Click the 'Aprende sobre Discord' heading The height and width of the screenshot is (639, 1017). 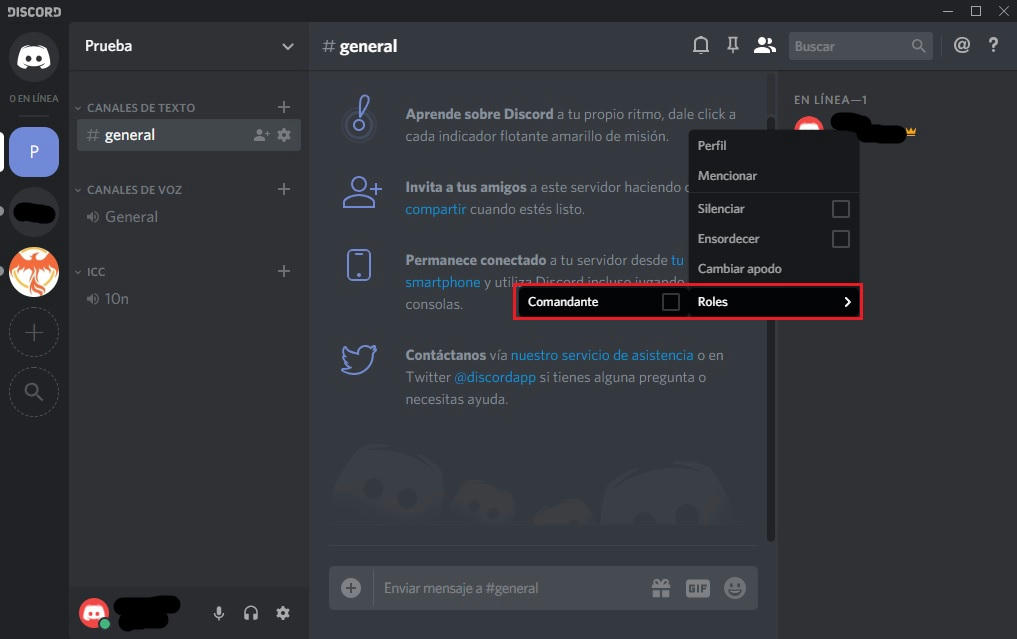(479, 114)
